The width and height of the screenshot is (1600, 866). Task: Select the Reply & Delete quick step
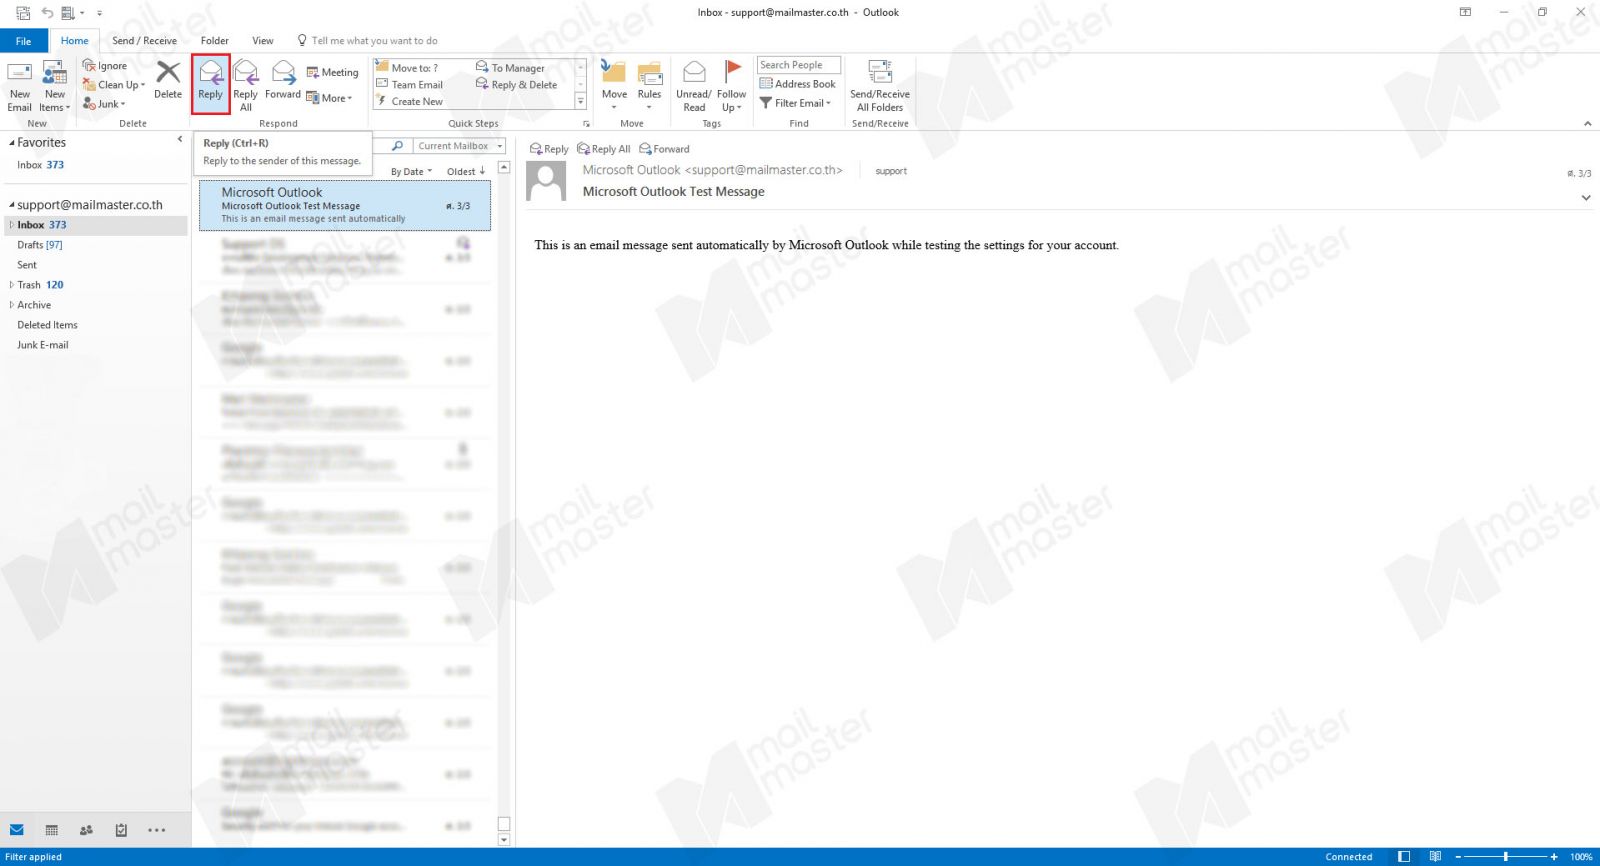[x=517, y=85]
